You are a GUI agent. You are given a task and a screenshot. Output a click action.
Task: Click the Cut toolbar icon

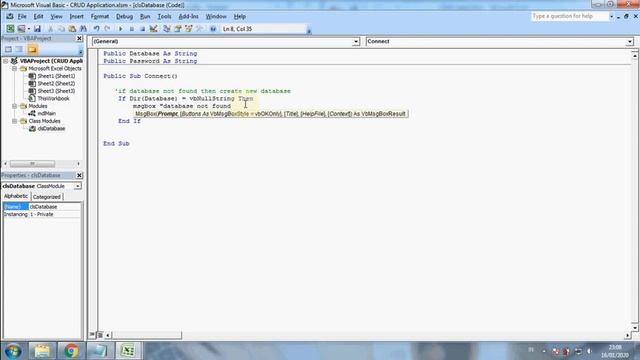tap(50, 29)
